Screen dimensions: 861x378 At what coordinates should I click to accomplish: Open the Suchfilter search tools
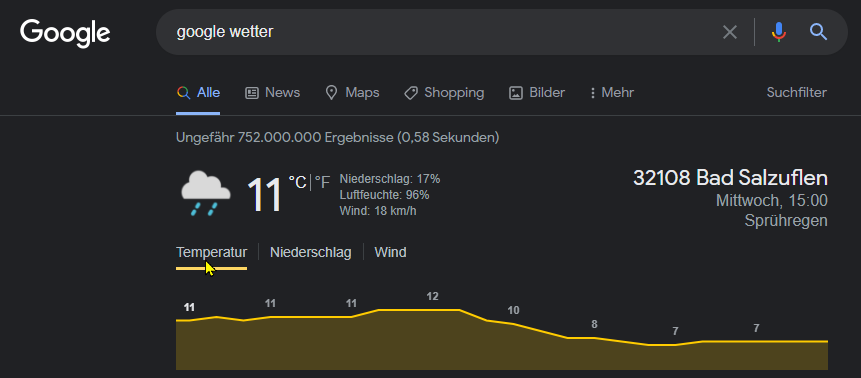(x=796, y=93)
